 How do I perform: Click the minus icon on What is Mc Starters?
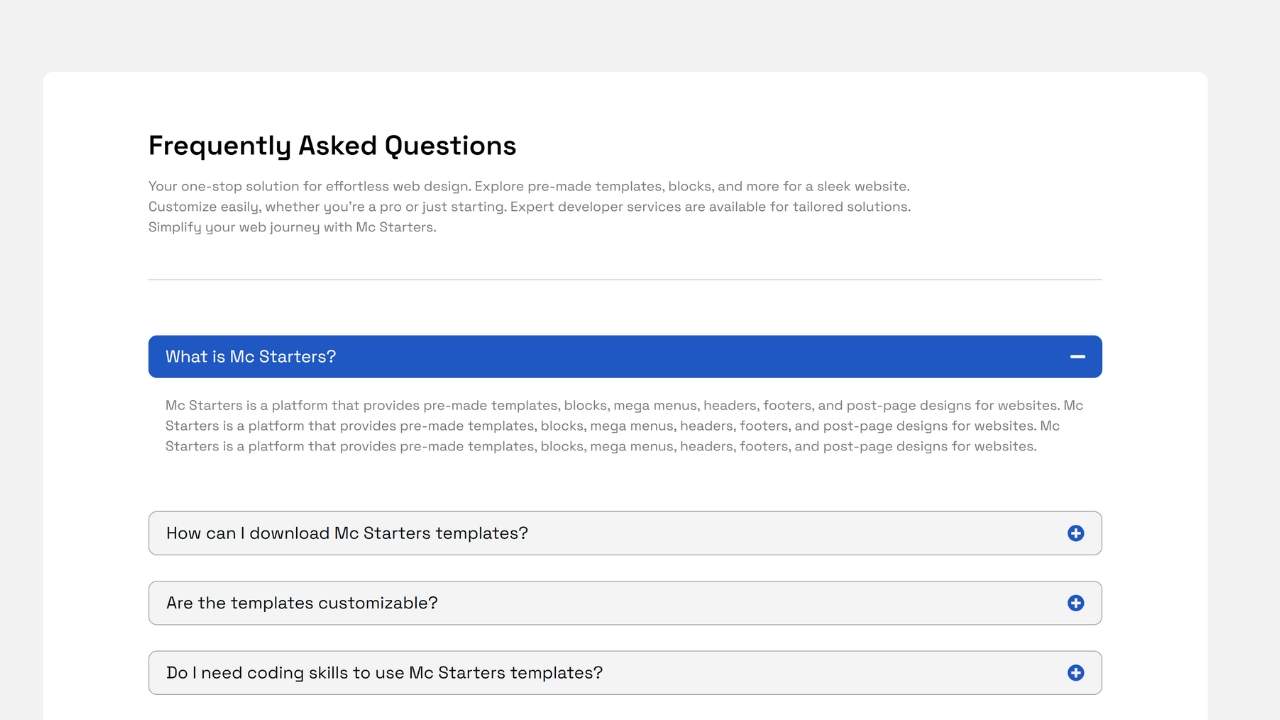[1077, 357]
